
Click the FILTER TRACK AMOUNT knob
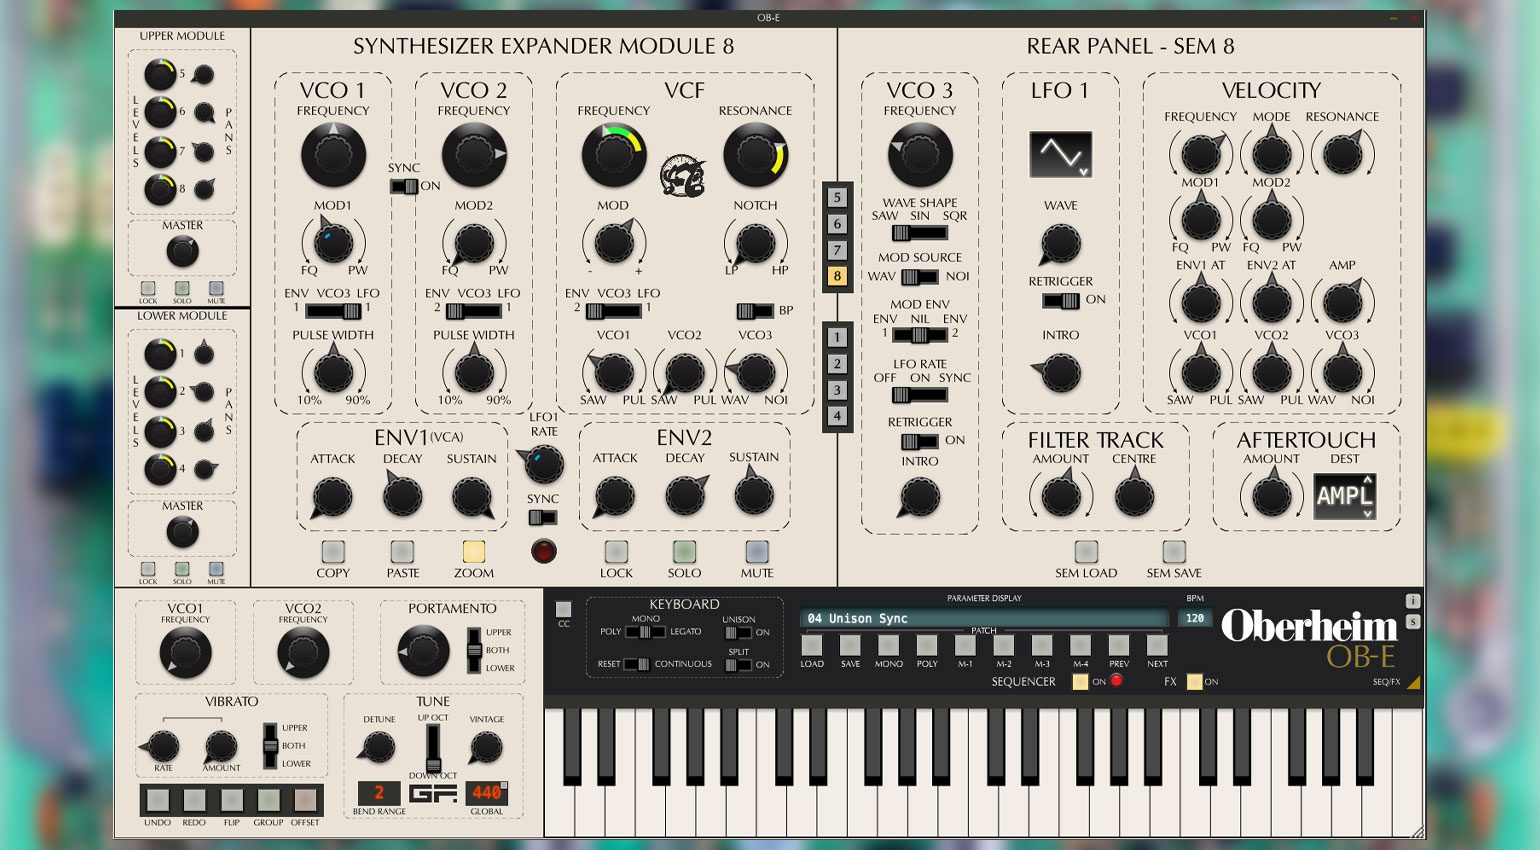(1061, 496)
